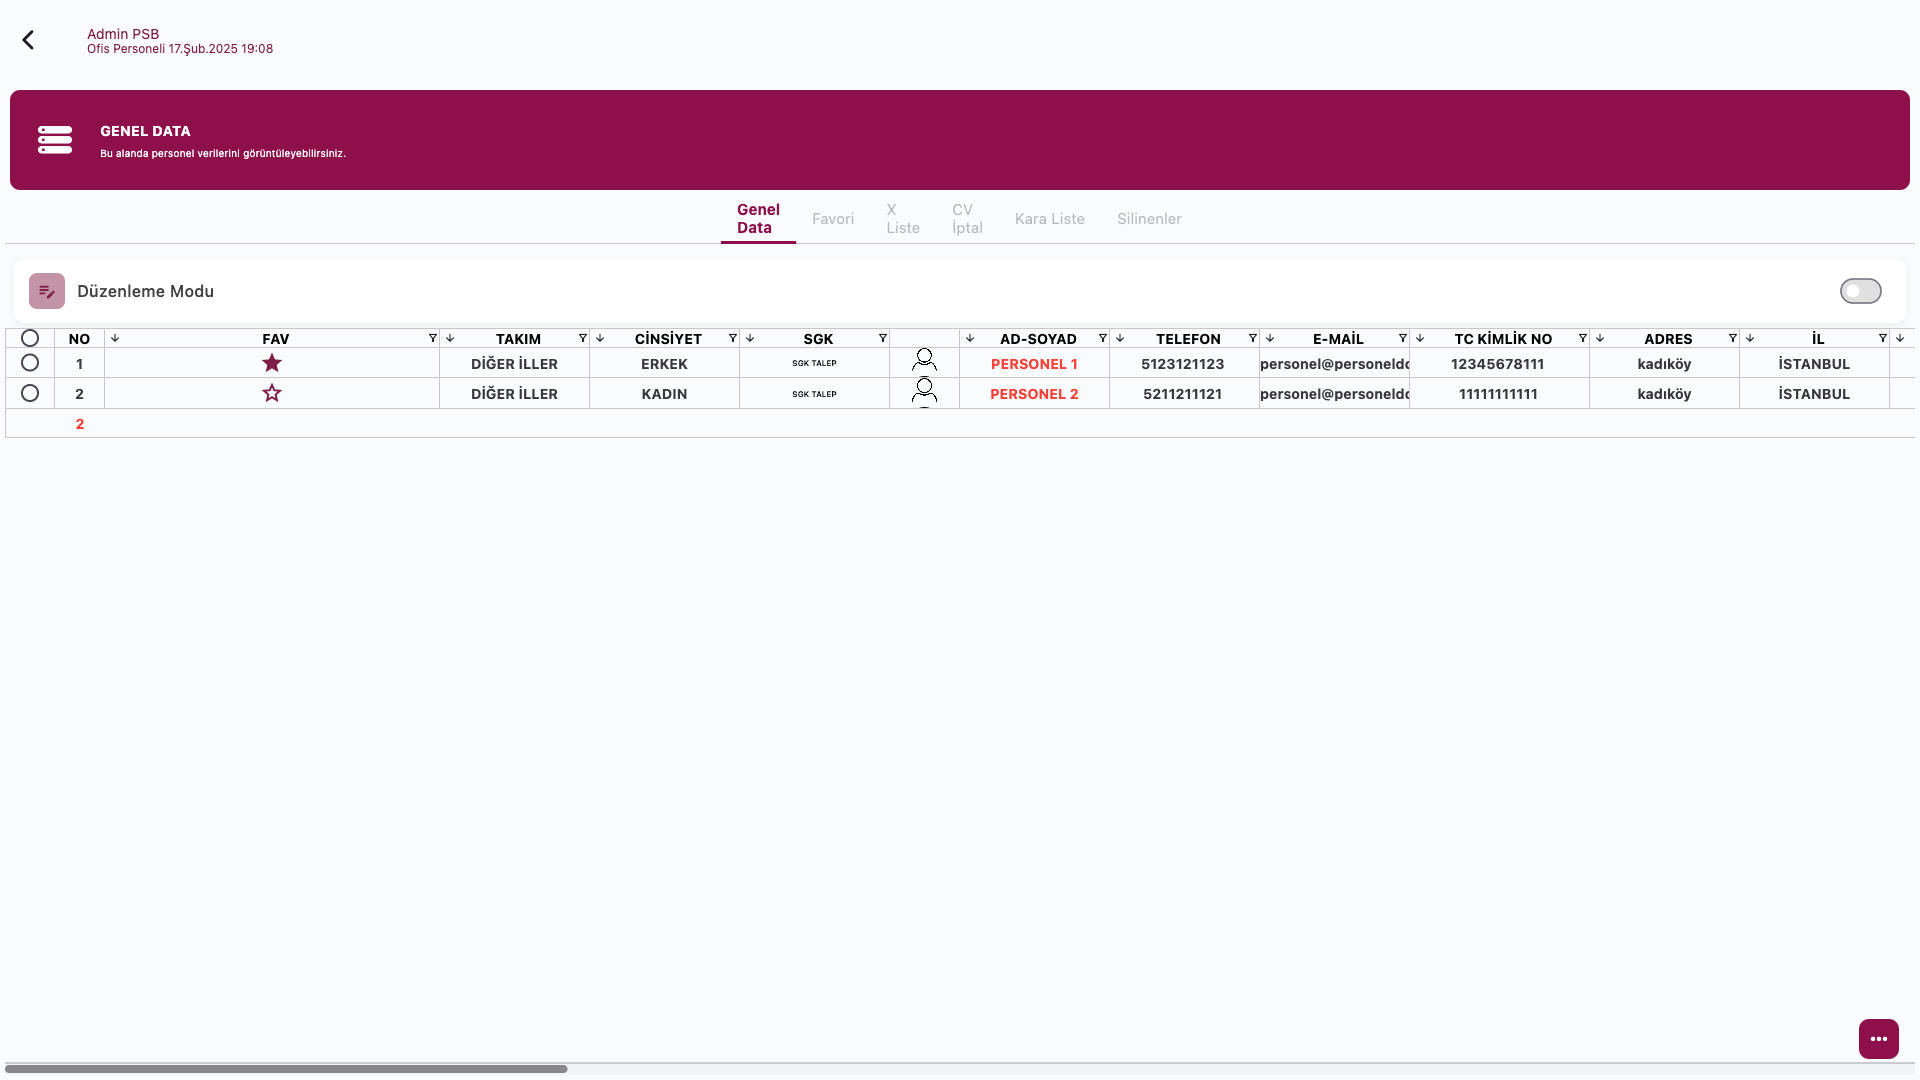
Task: Click the Genel Data database icon
Action: pos(55,140)
